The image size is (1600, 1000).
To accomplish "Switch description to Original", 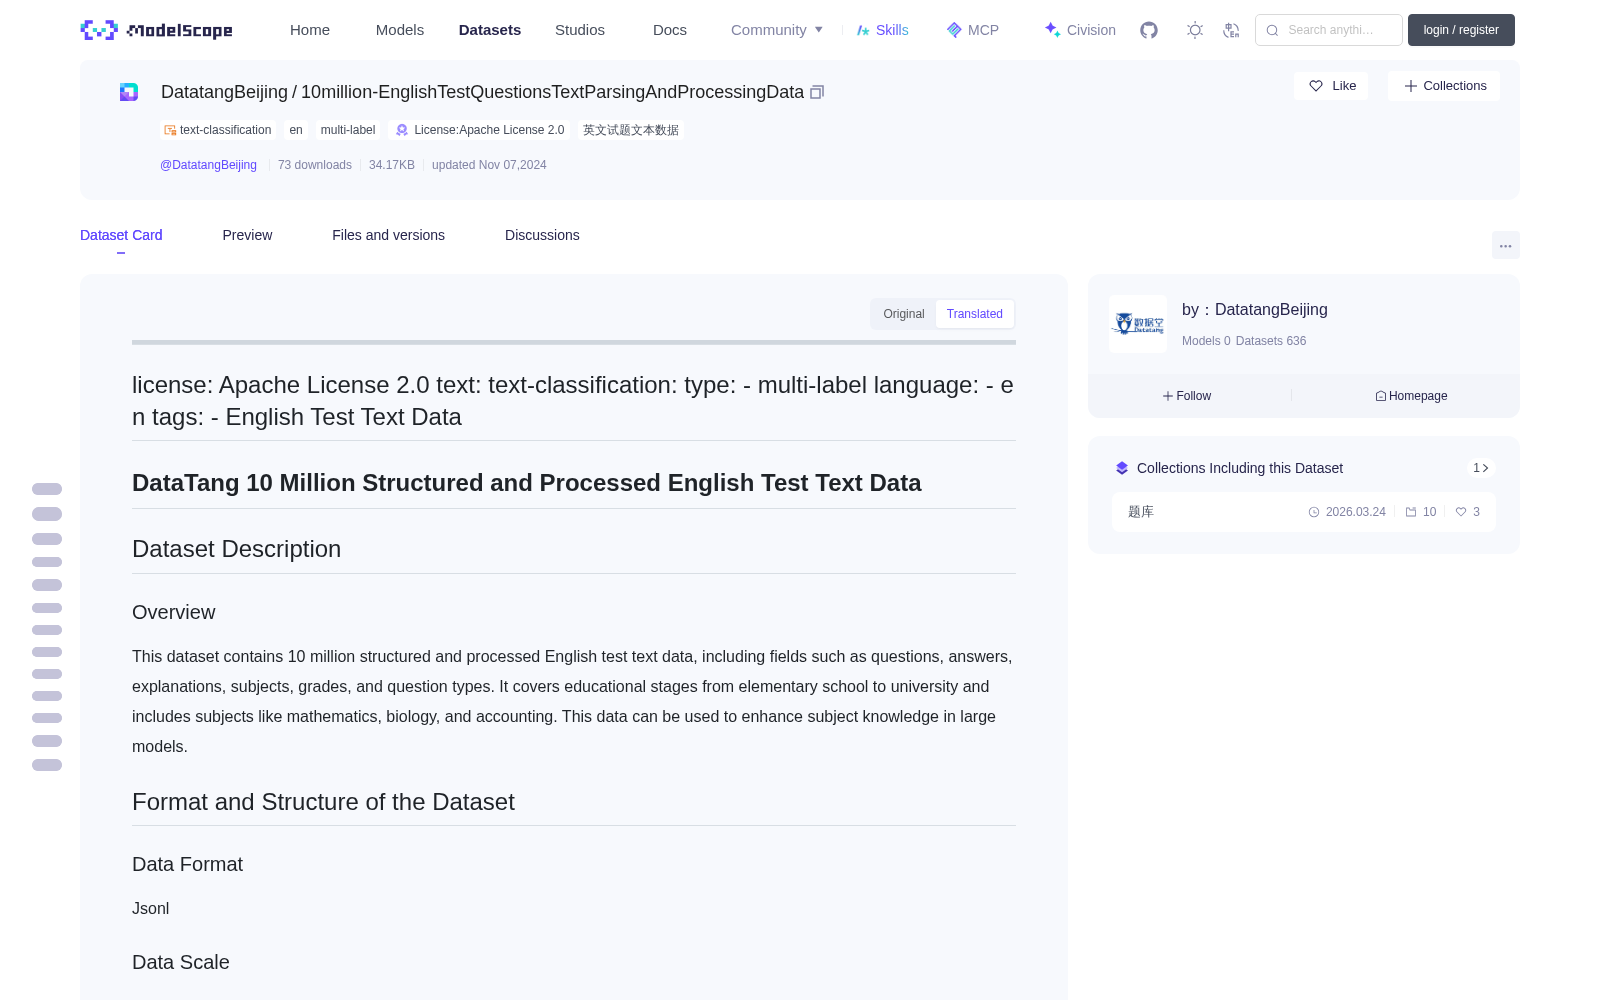I will pyautogui.click(x=904, y=314).
